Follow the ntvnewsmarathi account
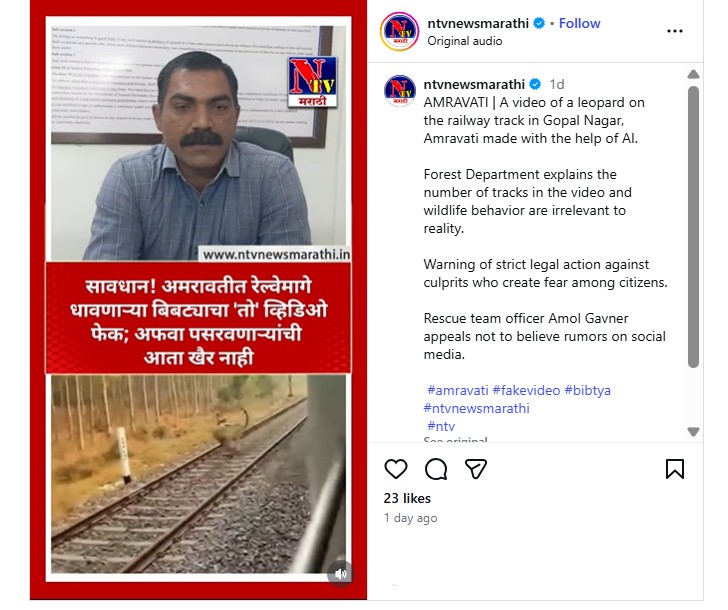Screen dimensions: 728x610 (x=579, y=23)
